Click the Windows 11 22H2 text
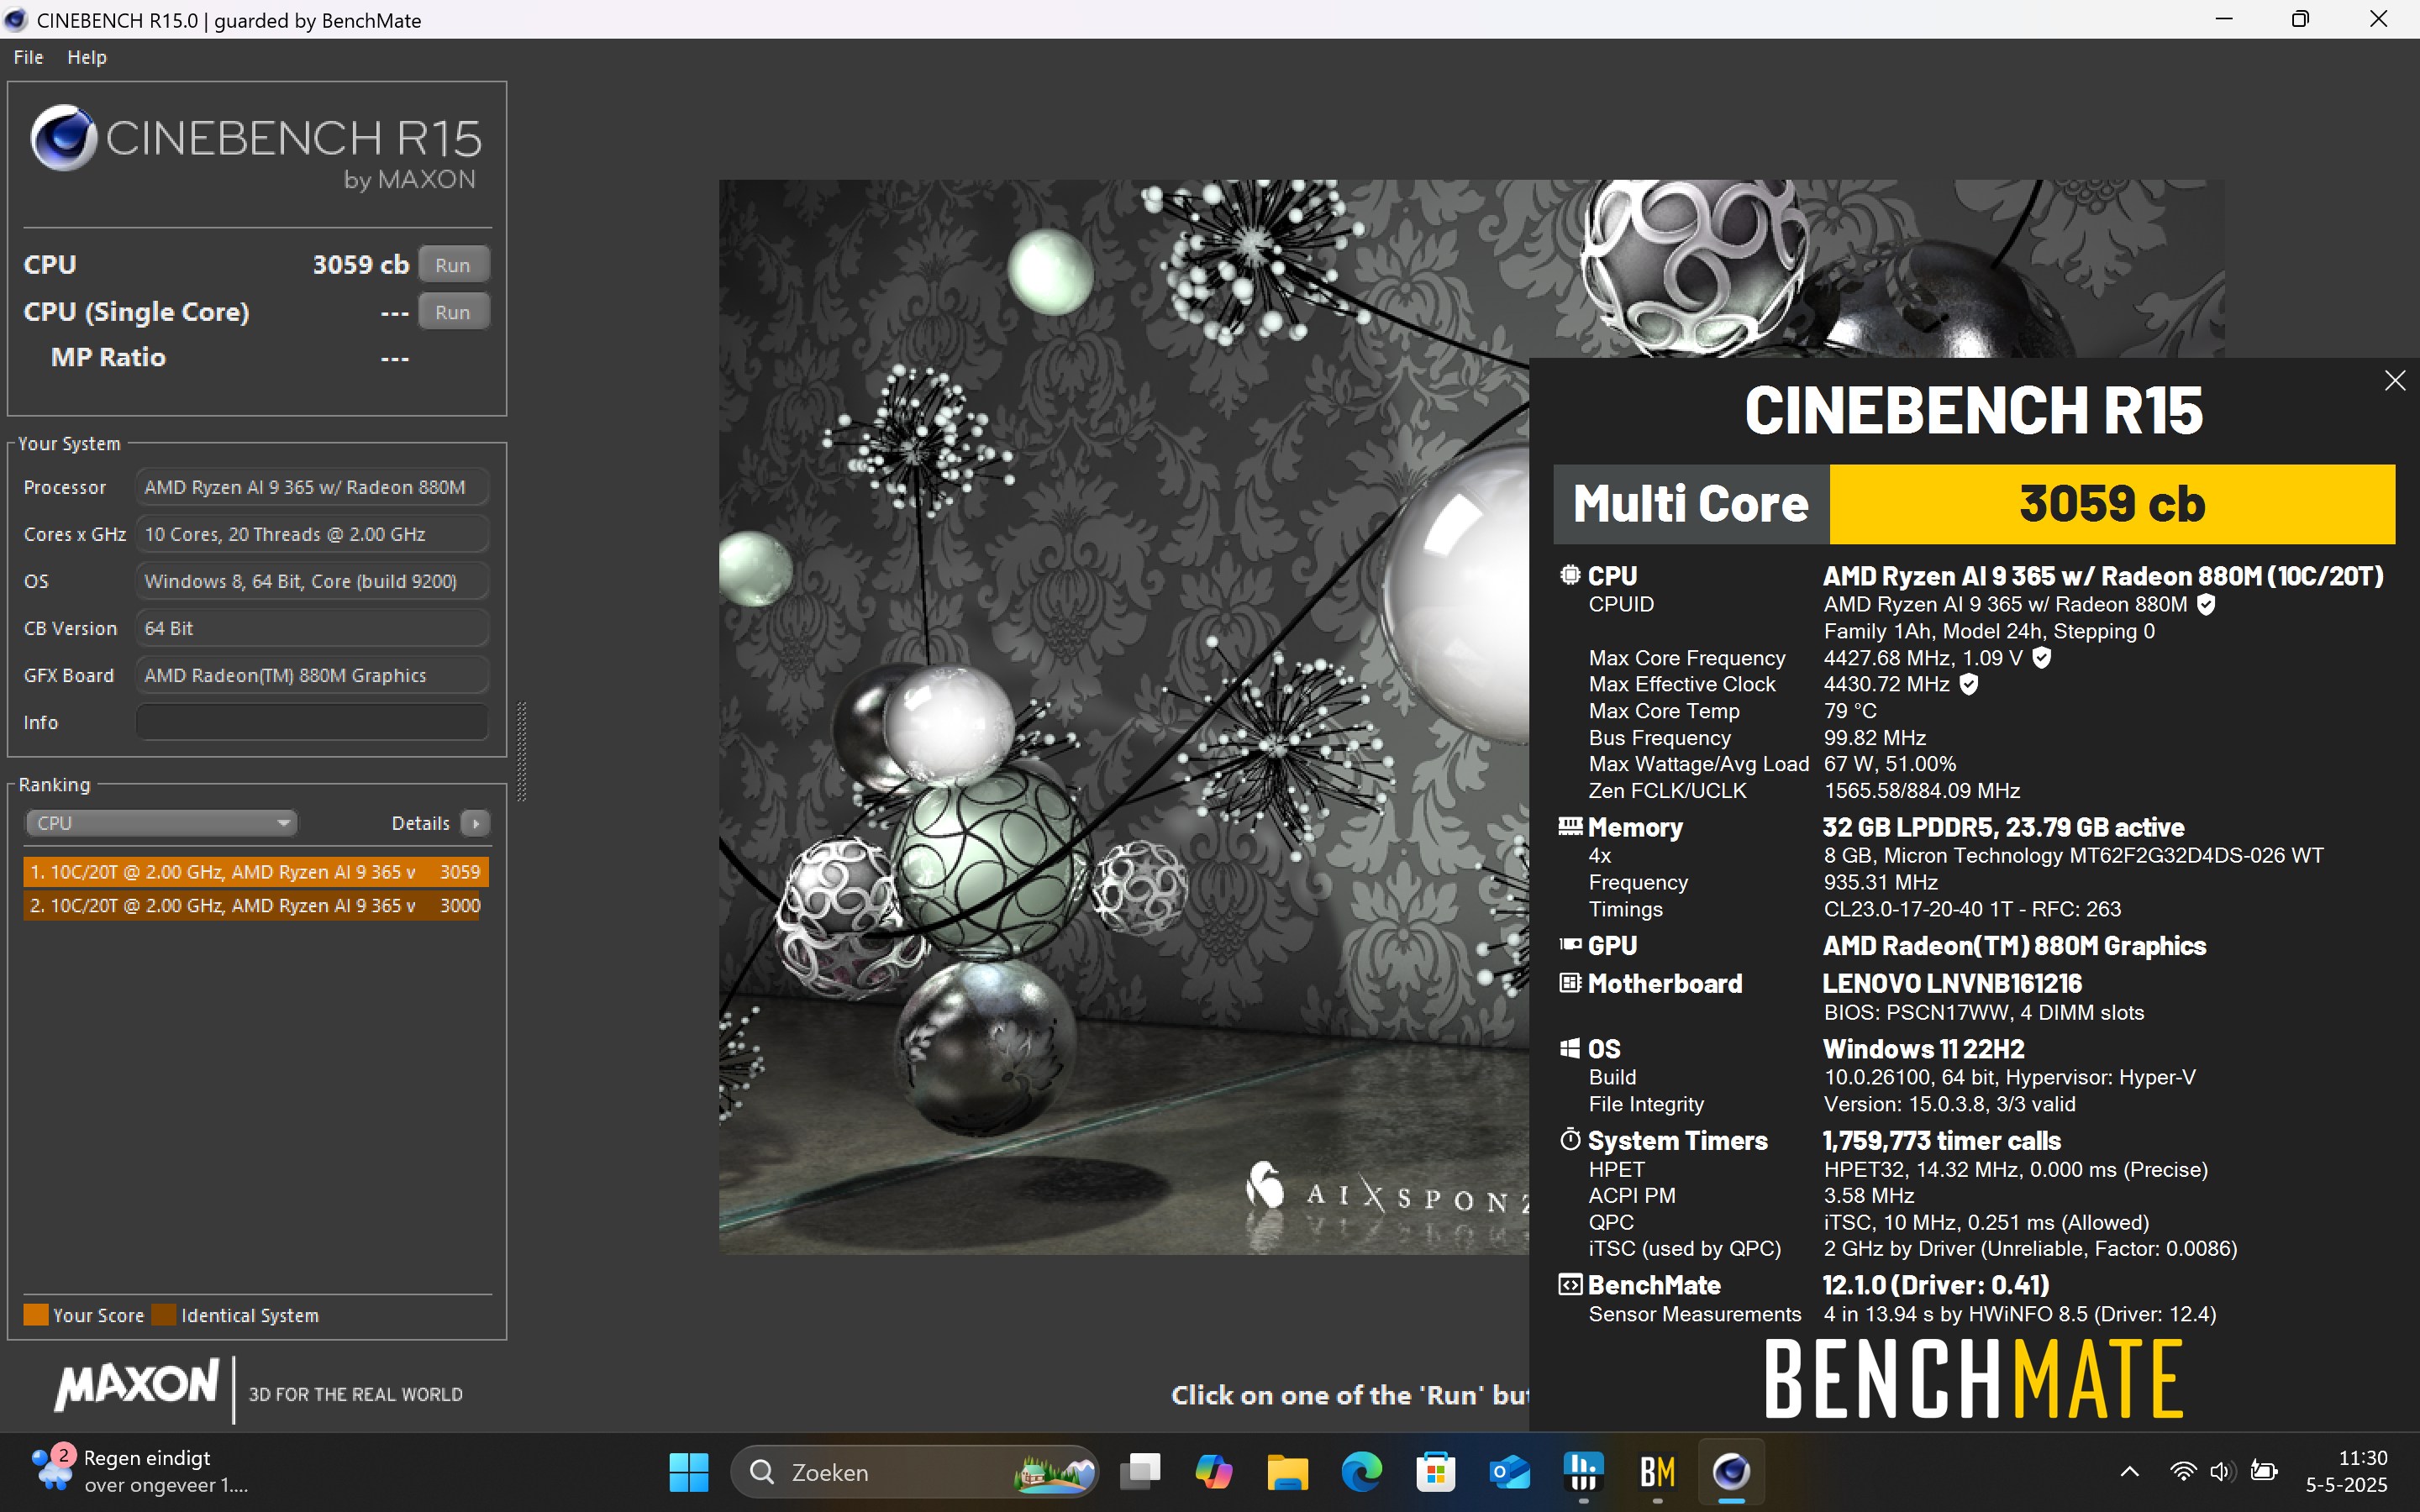The width and height of the screenshot is (2420, 1512). tap(1923, 1049)
